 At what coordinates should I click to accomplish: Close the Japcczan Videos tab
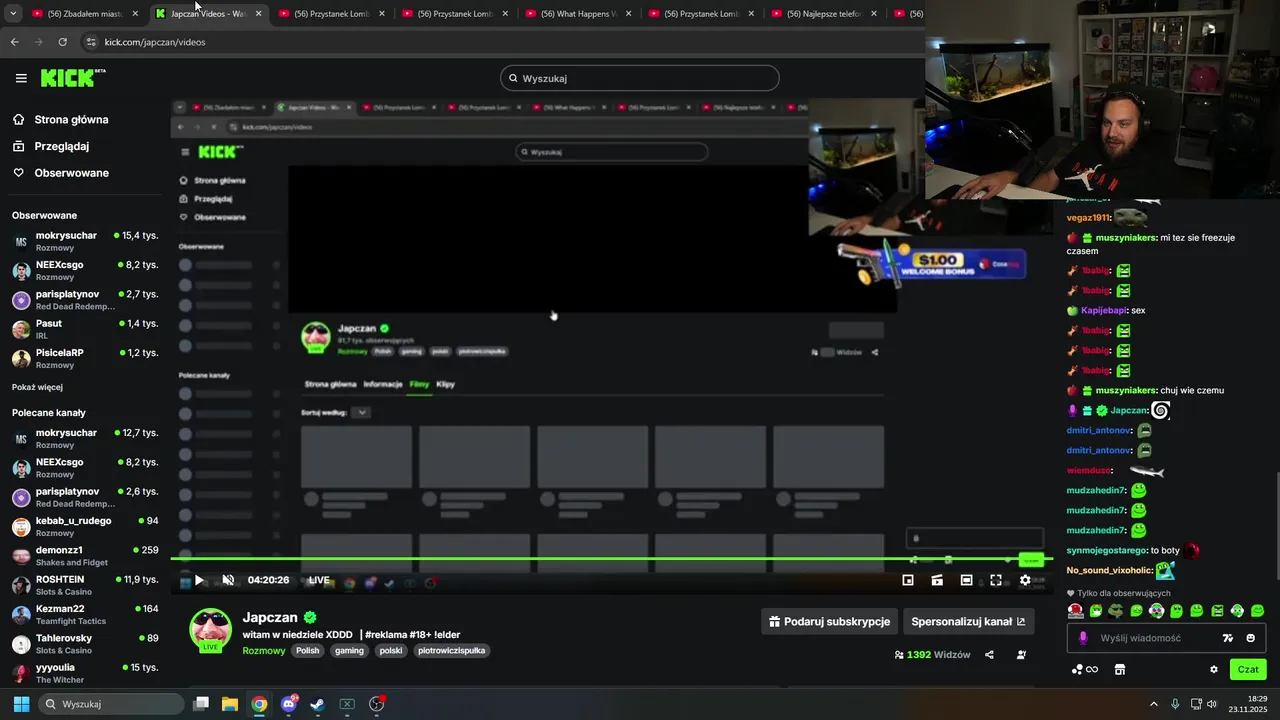[x=259, y=14]
